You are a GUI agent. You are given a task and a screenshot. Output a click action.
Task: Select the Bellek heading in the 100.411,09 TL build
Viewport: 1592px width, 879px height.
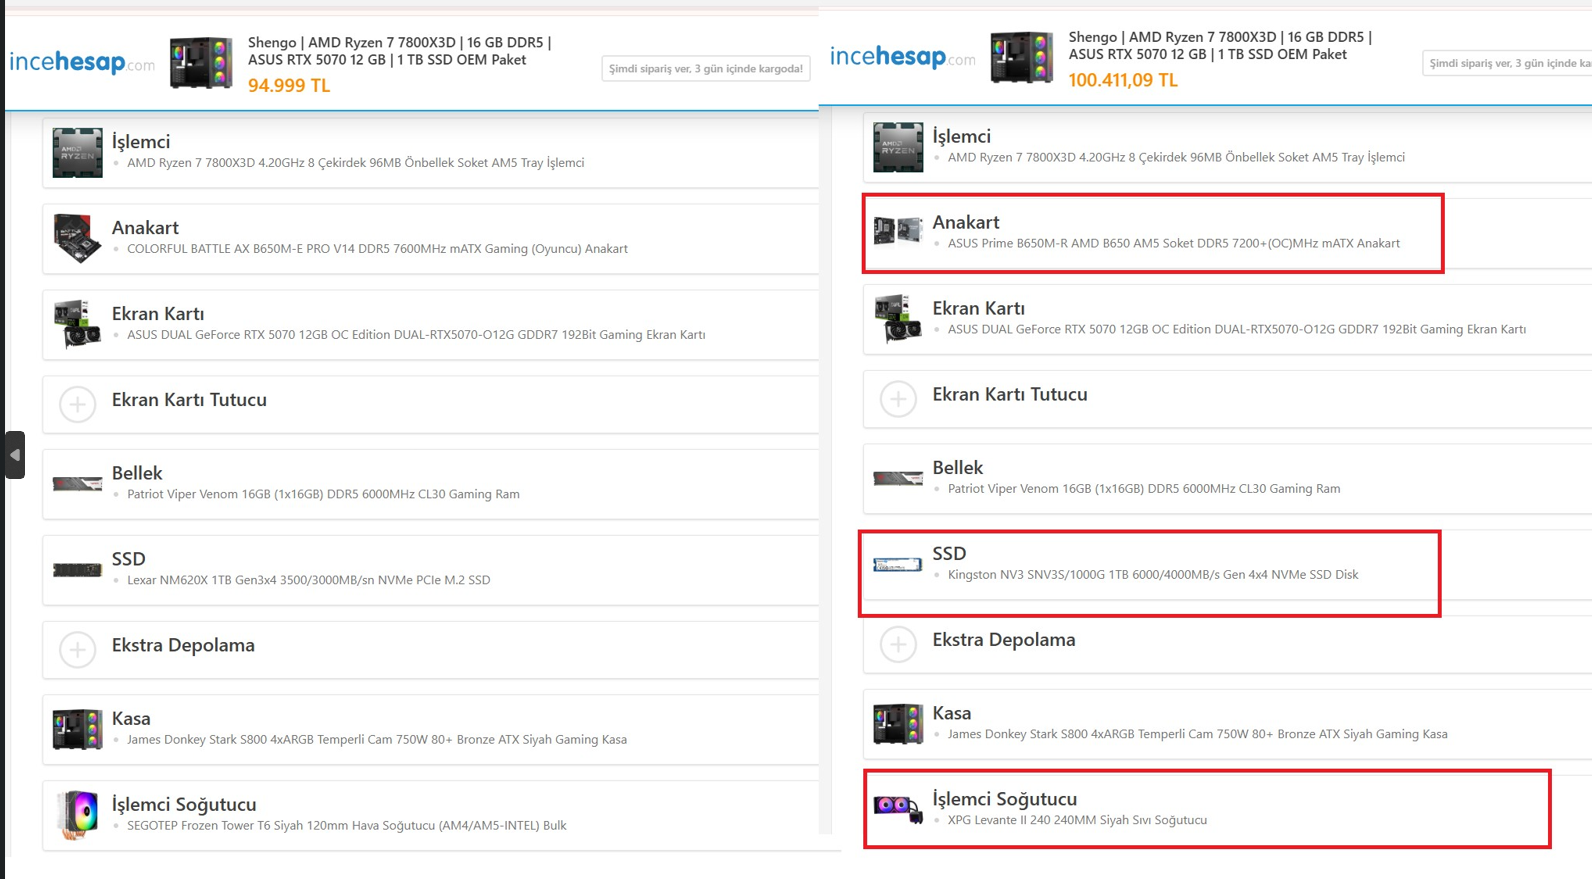[x=958, y=467]
